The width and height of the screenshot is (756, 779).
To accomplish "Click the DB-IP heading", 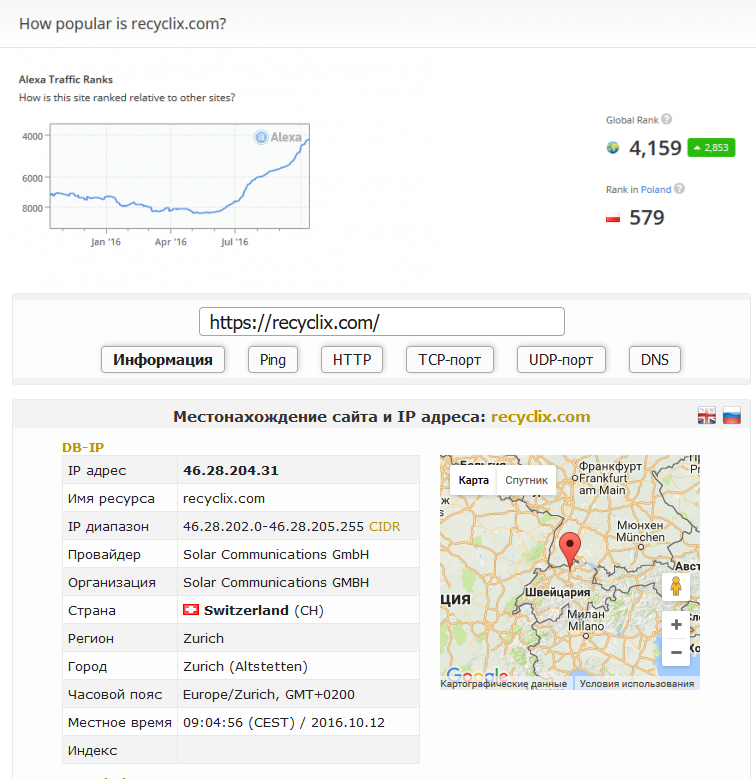I will click(x=83, y=447).
